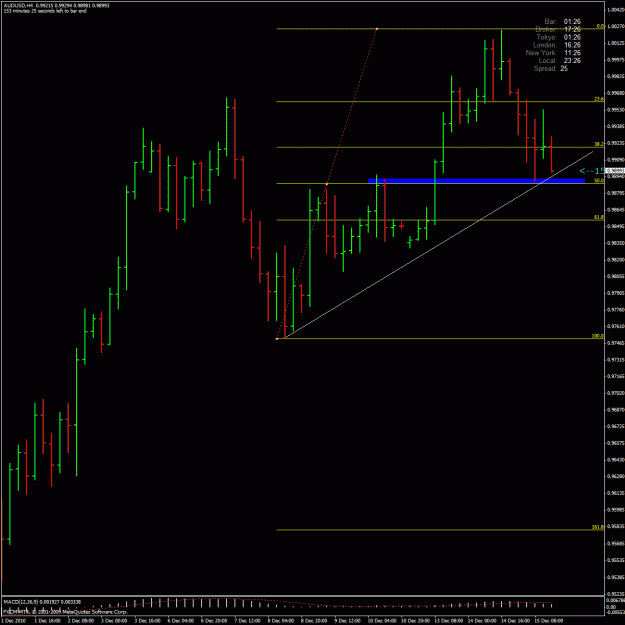Click the '3 Dec 00:00' time axis label

[x=114, y=621]
